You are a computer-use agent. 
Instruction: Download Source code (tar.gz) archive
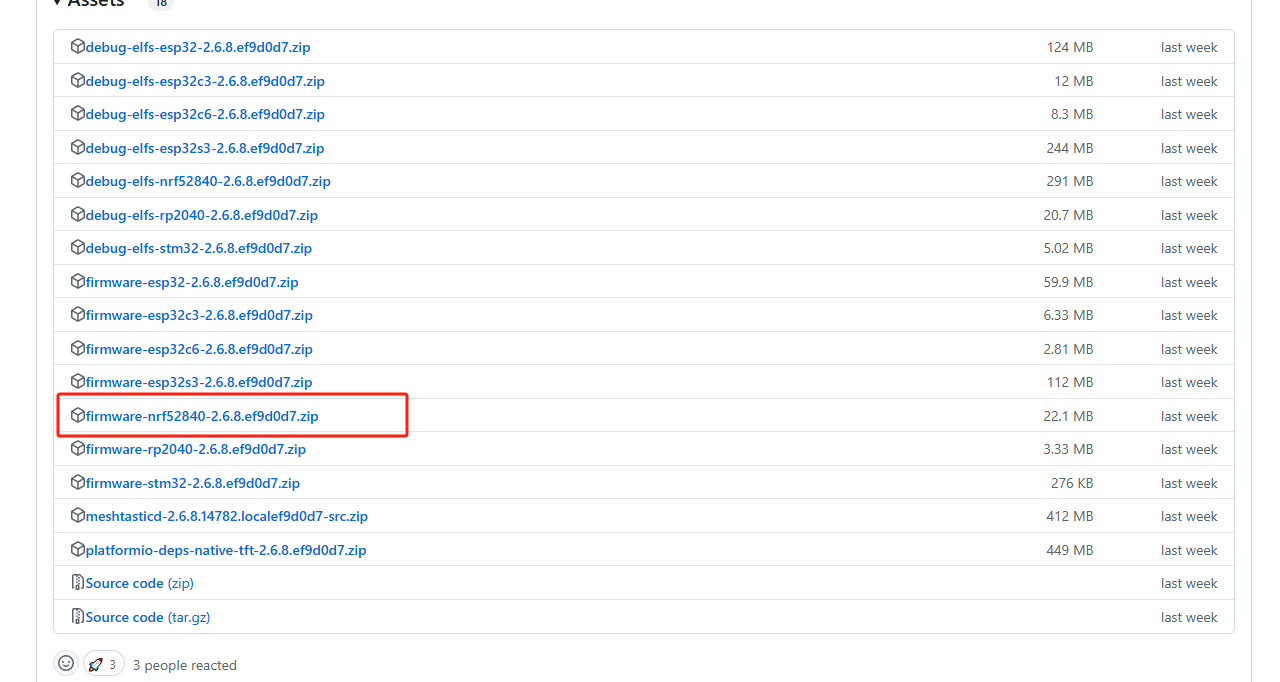click(x=148, y=617)
